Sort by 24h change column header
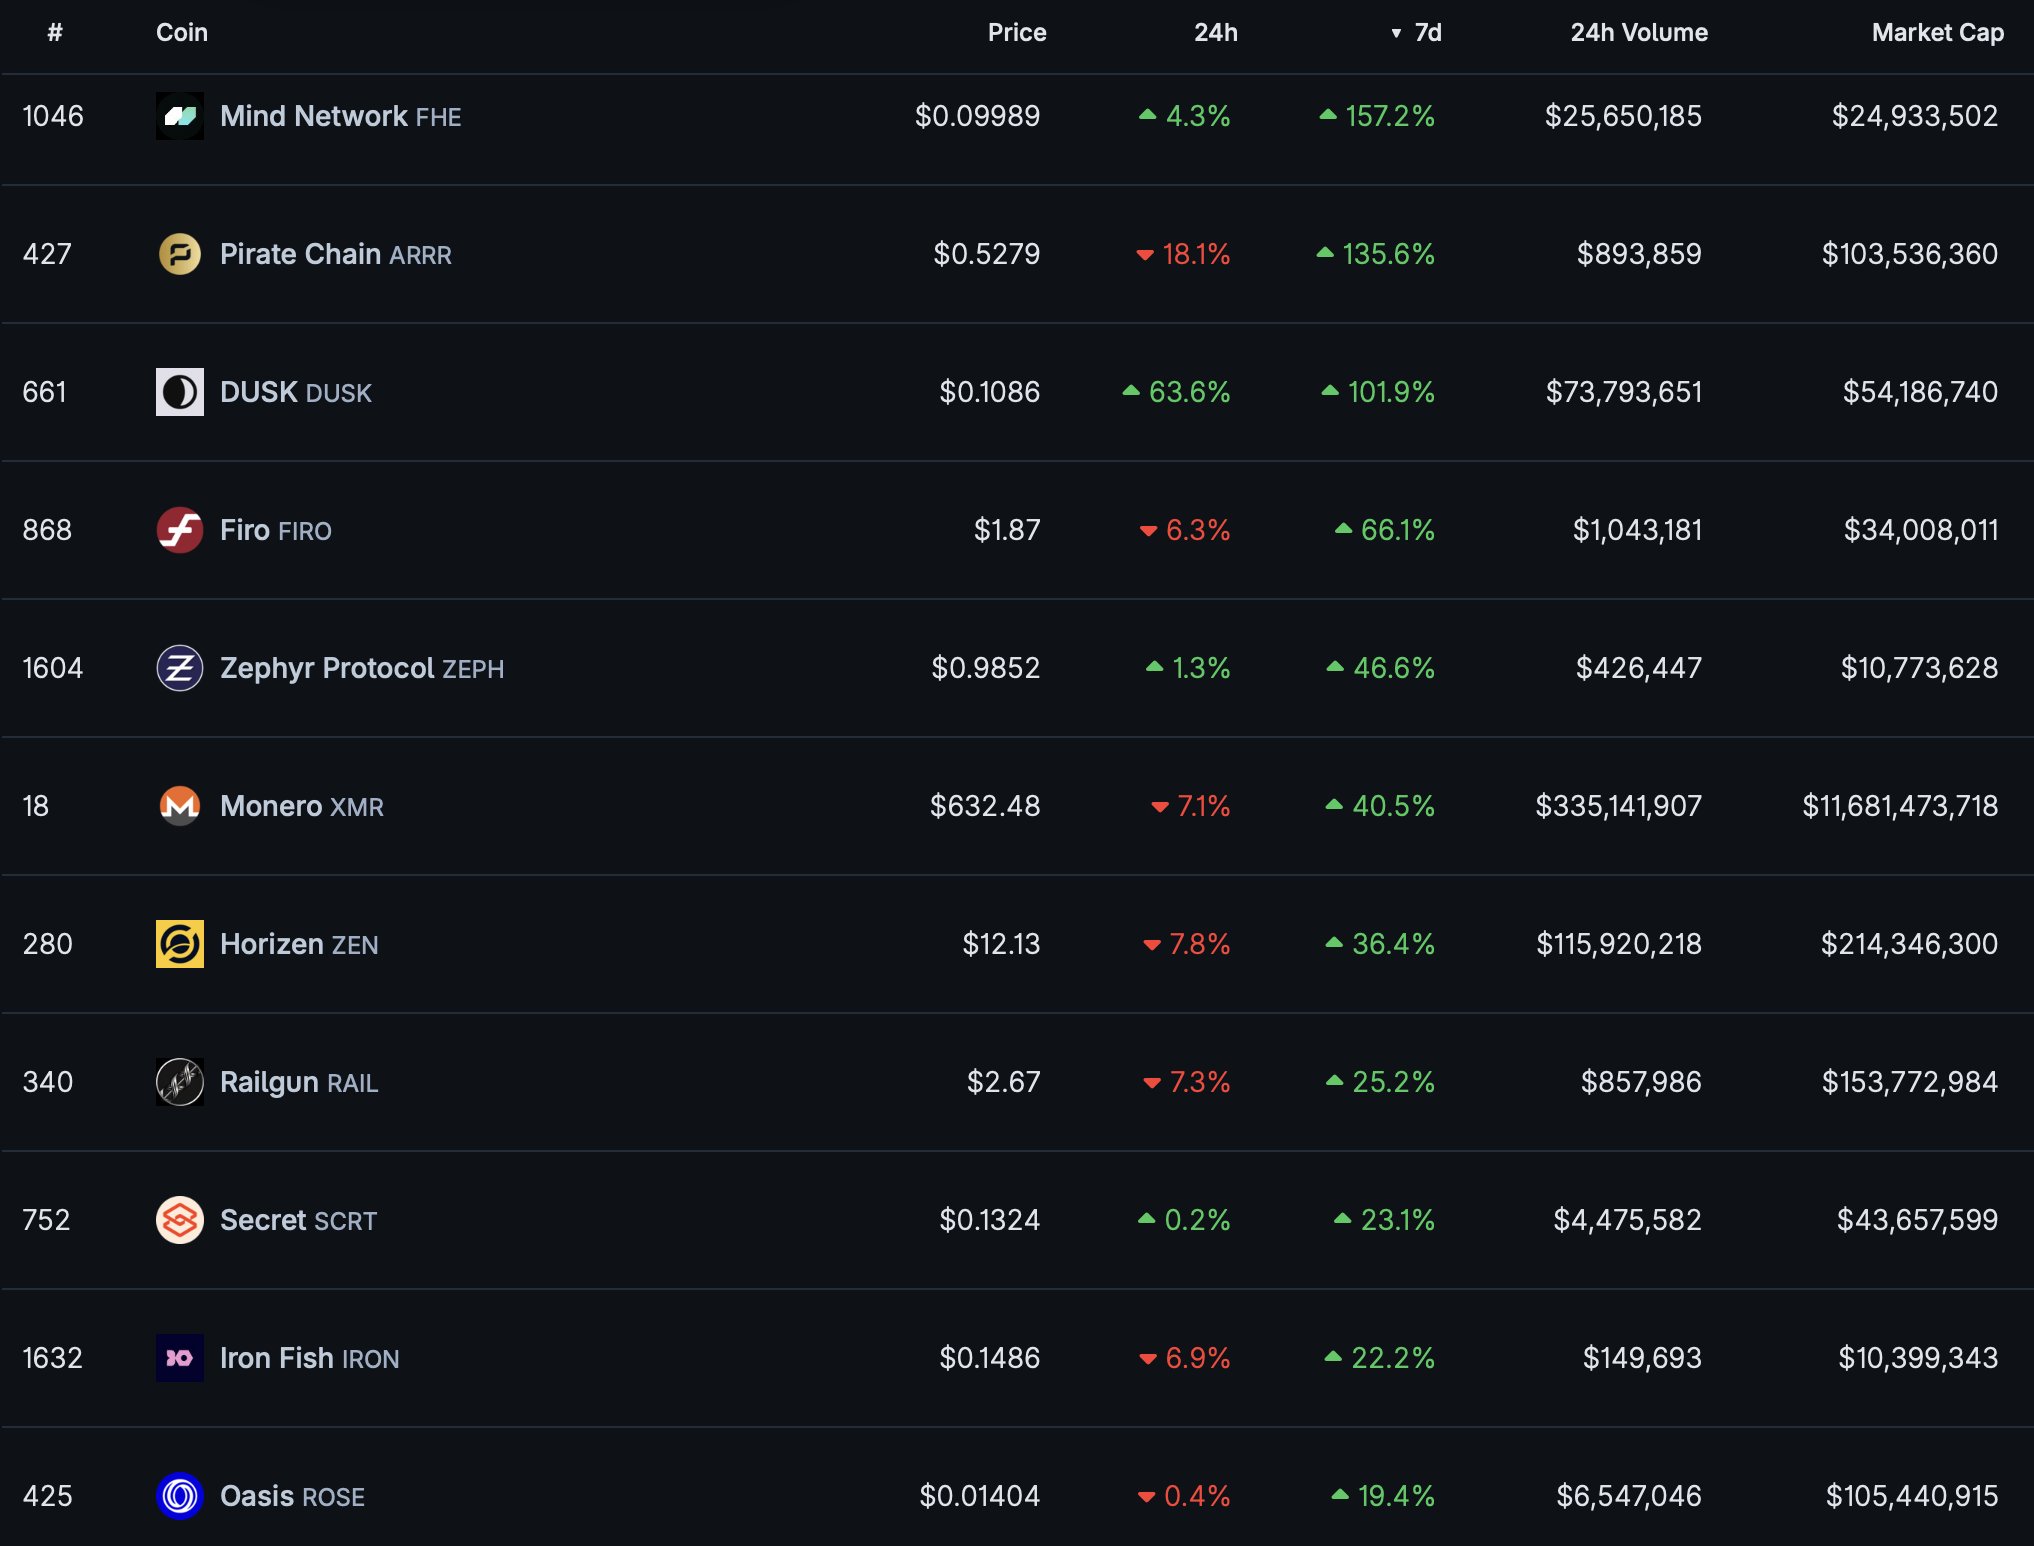 [1215, 33]
